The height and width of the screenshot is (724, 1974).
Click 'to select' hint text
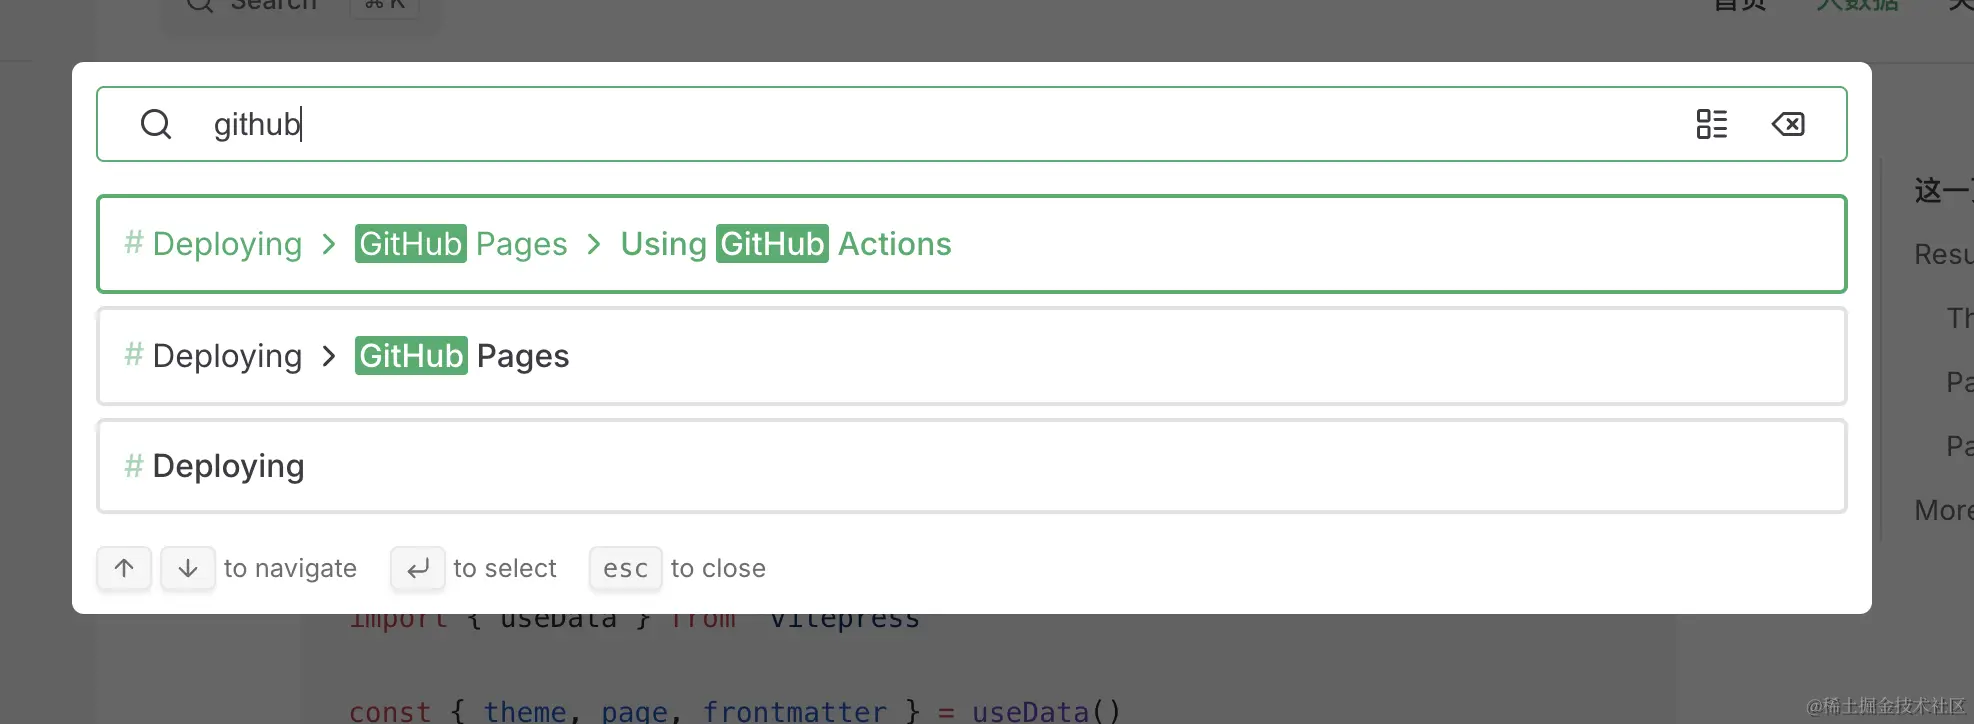(x=505, y=568)
